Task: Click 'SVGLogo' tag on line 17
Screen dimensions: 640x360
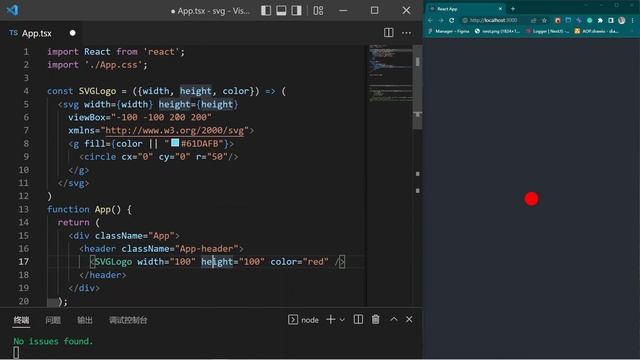Action: (113, 262)
